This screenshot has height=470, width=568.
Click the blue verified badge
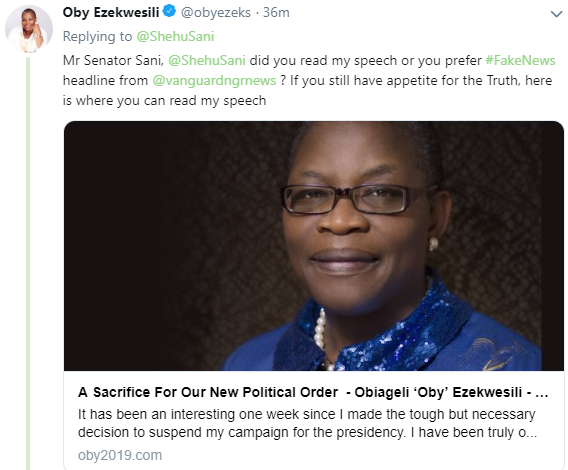coord(169,11)
